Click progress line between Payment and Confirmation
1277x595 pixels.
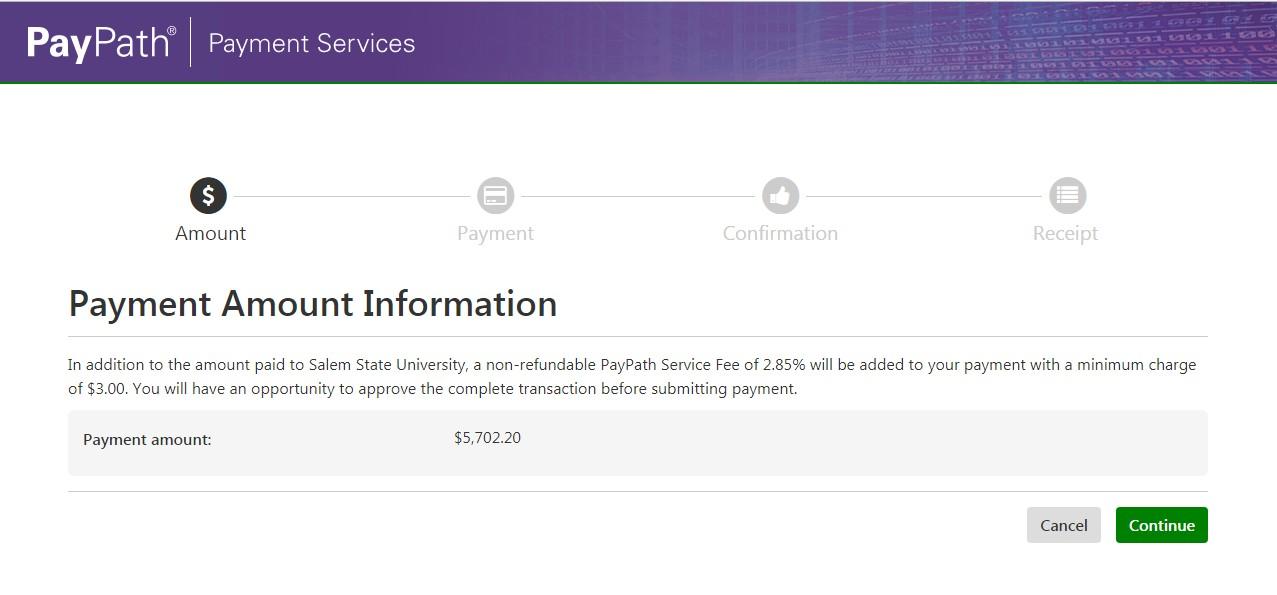637,196
